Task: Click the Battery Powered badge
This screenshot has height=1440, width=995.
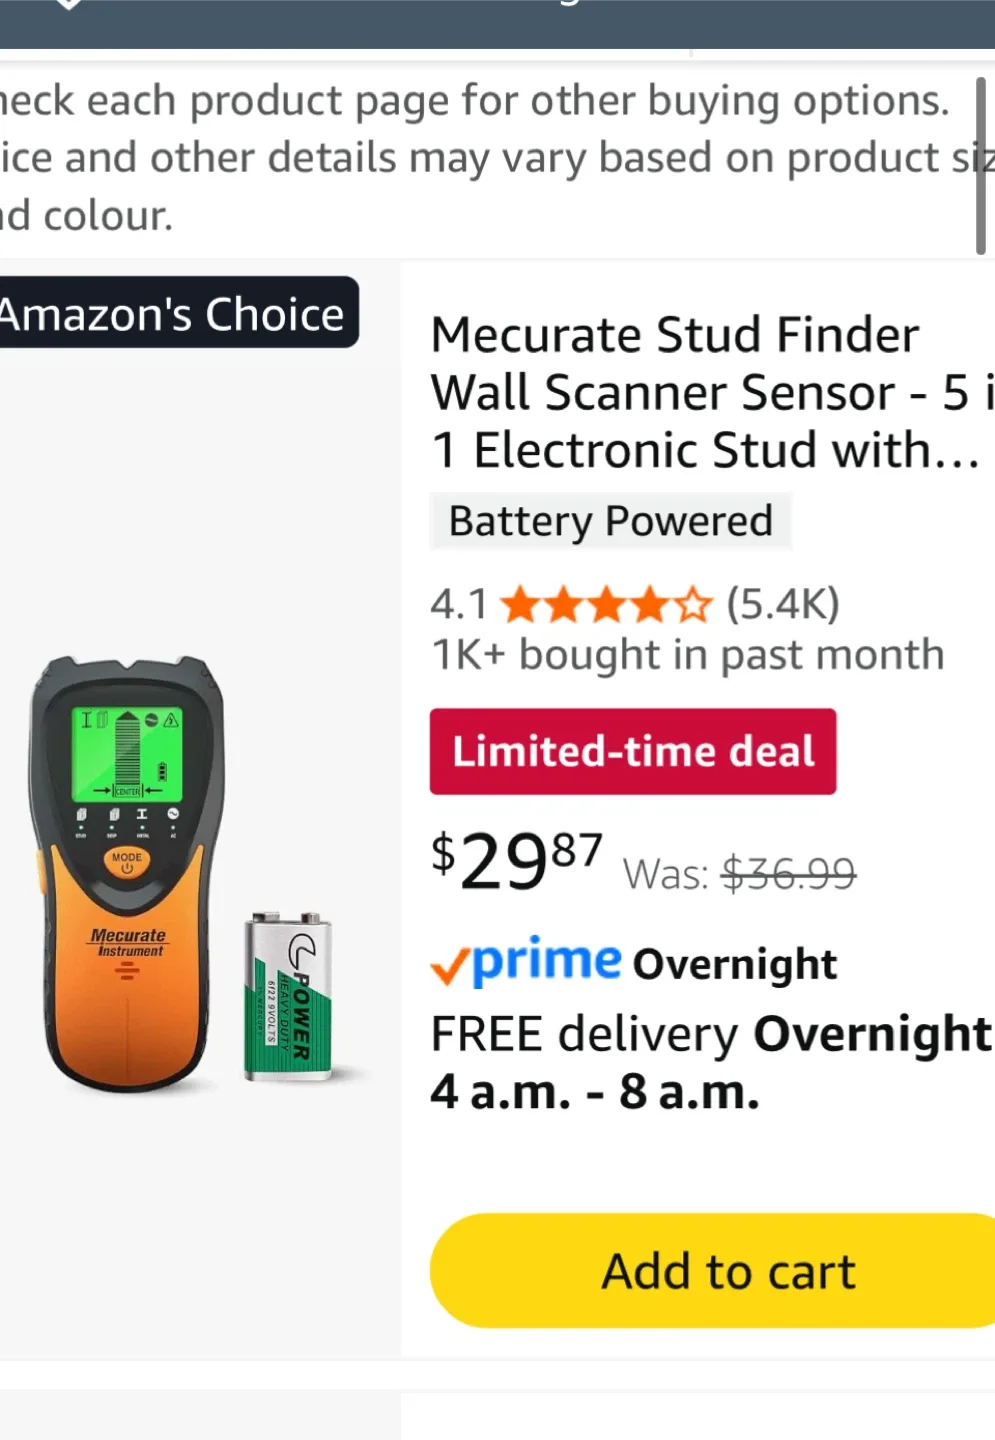Action: (x=610, y=520)
